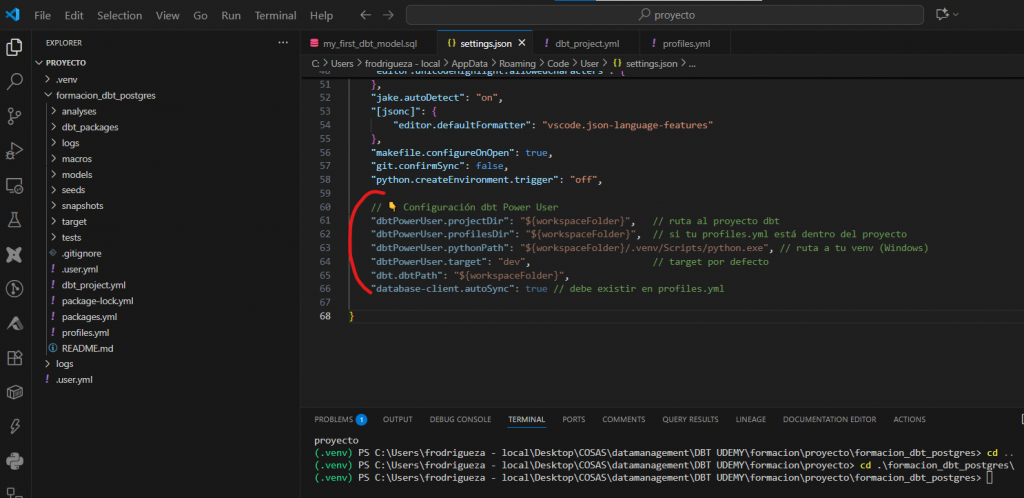
Task: Open the Testing flask icon view
Action: tap(15, 220)
